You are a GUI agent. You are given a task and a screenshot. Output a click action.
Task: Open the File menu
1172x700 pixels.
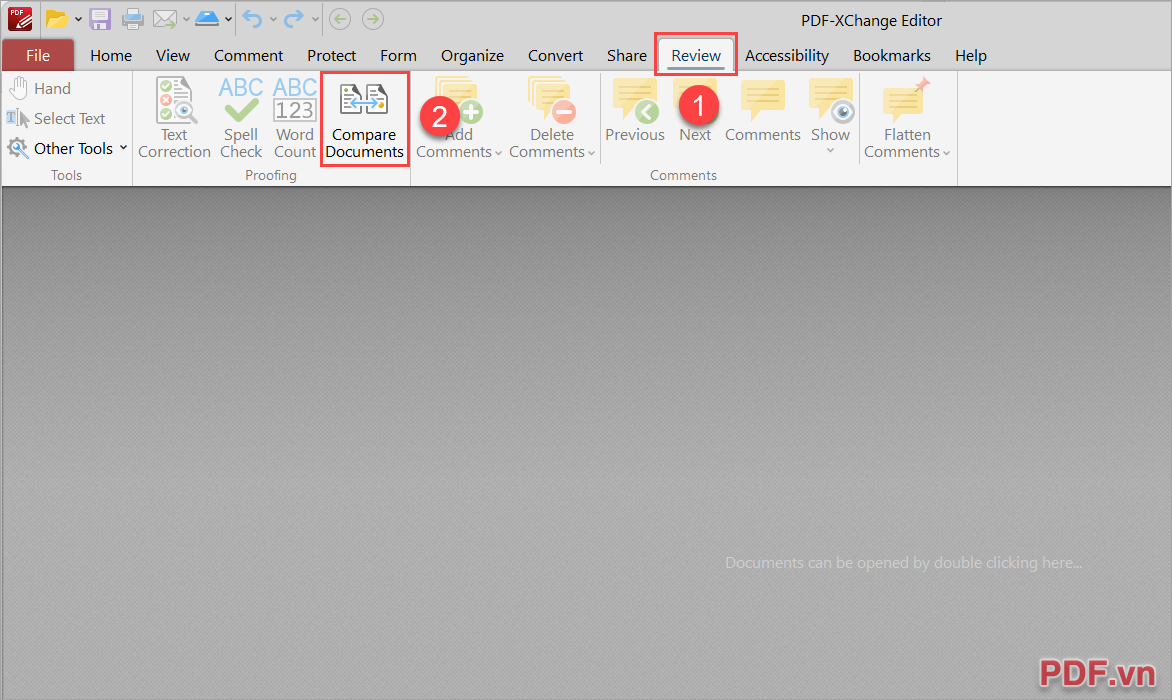pos(38,55)
